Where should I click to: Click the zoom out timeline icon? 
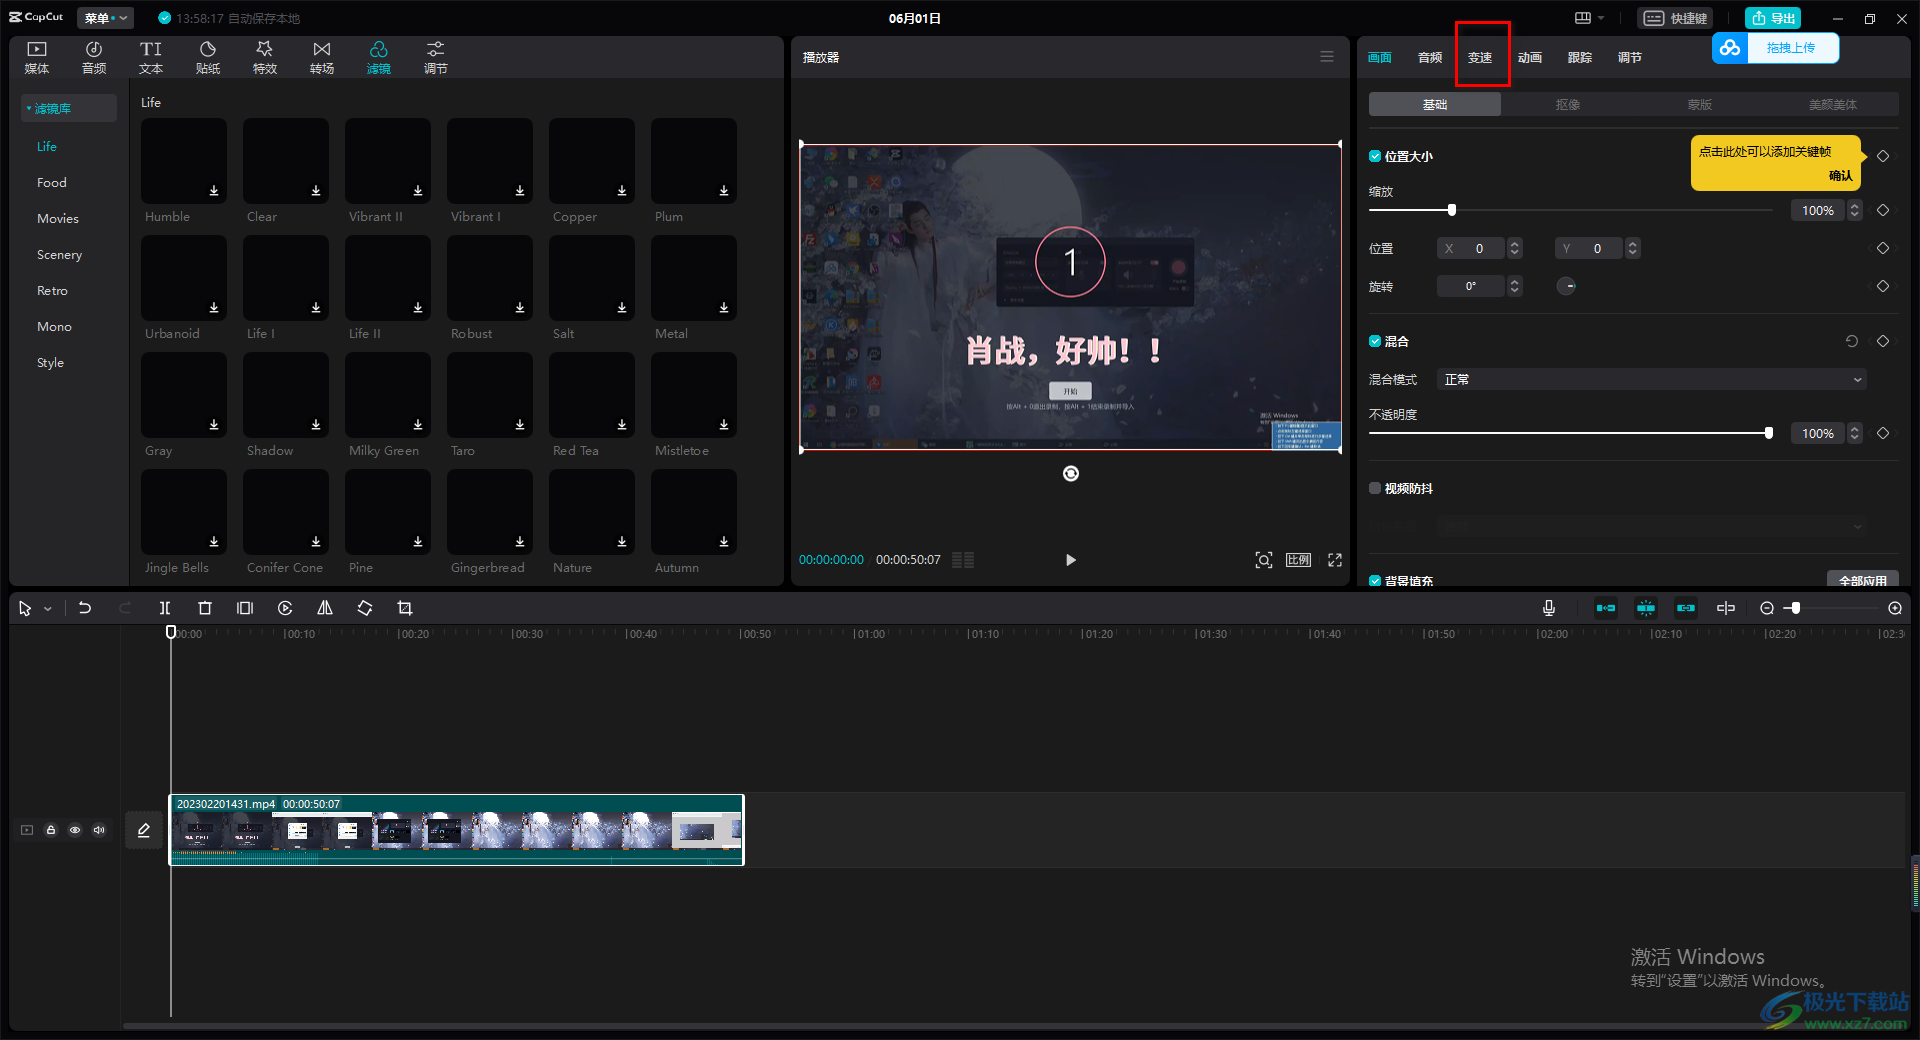coord(1767,608)
